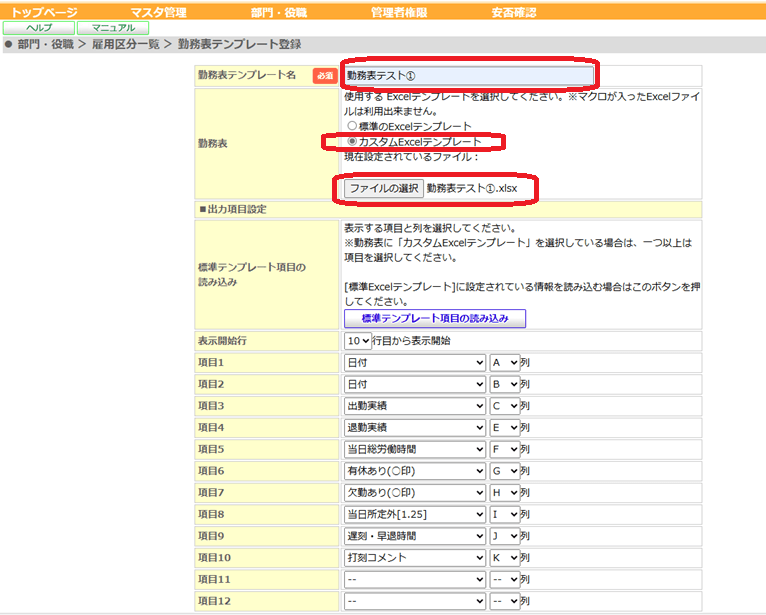
Task: Select the カスタムExcelテンプレート radio option
Action: point(352,142)
